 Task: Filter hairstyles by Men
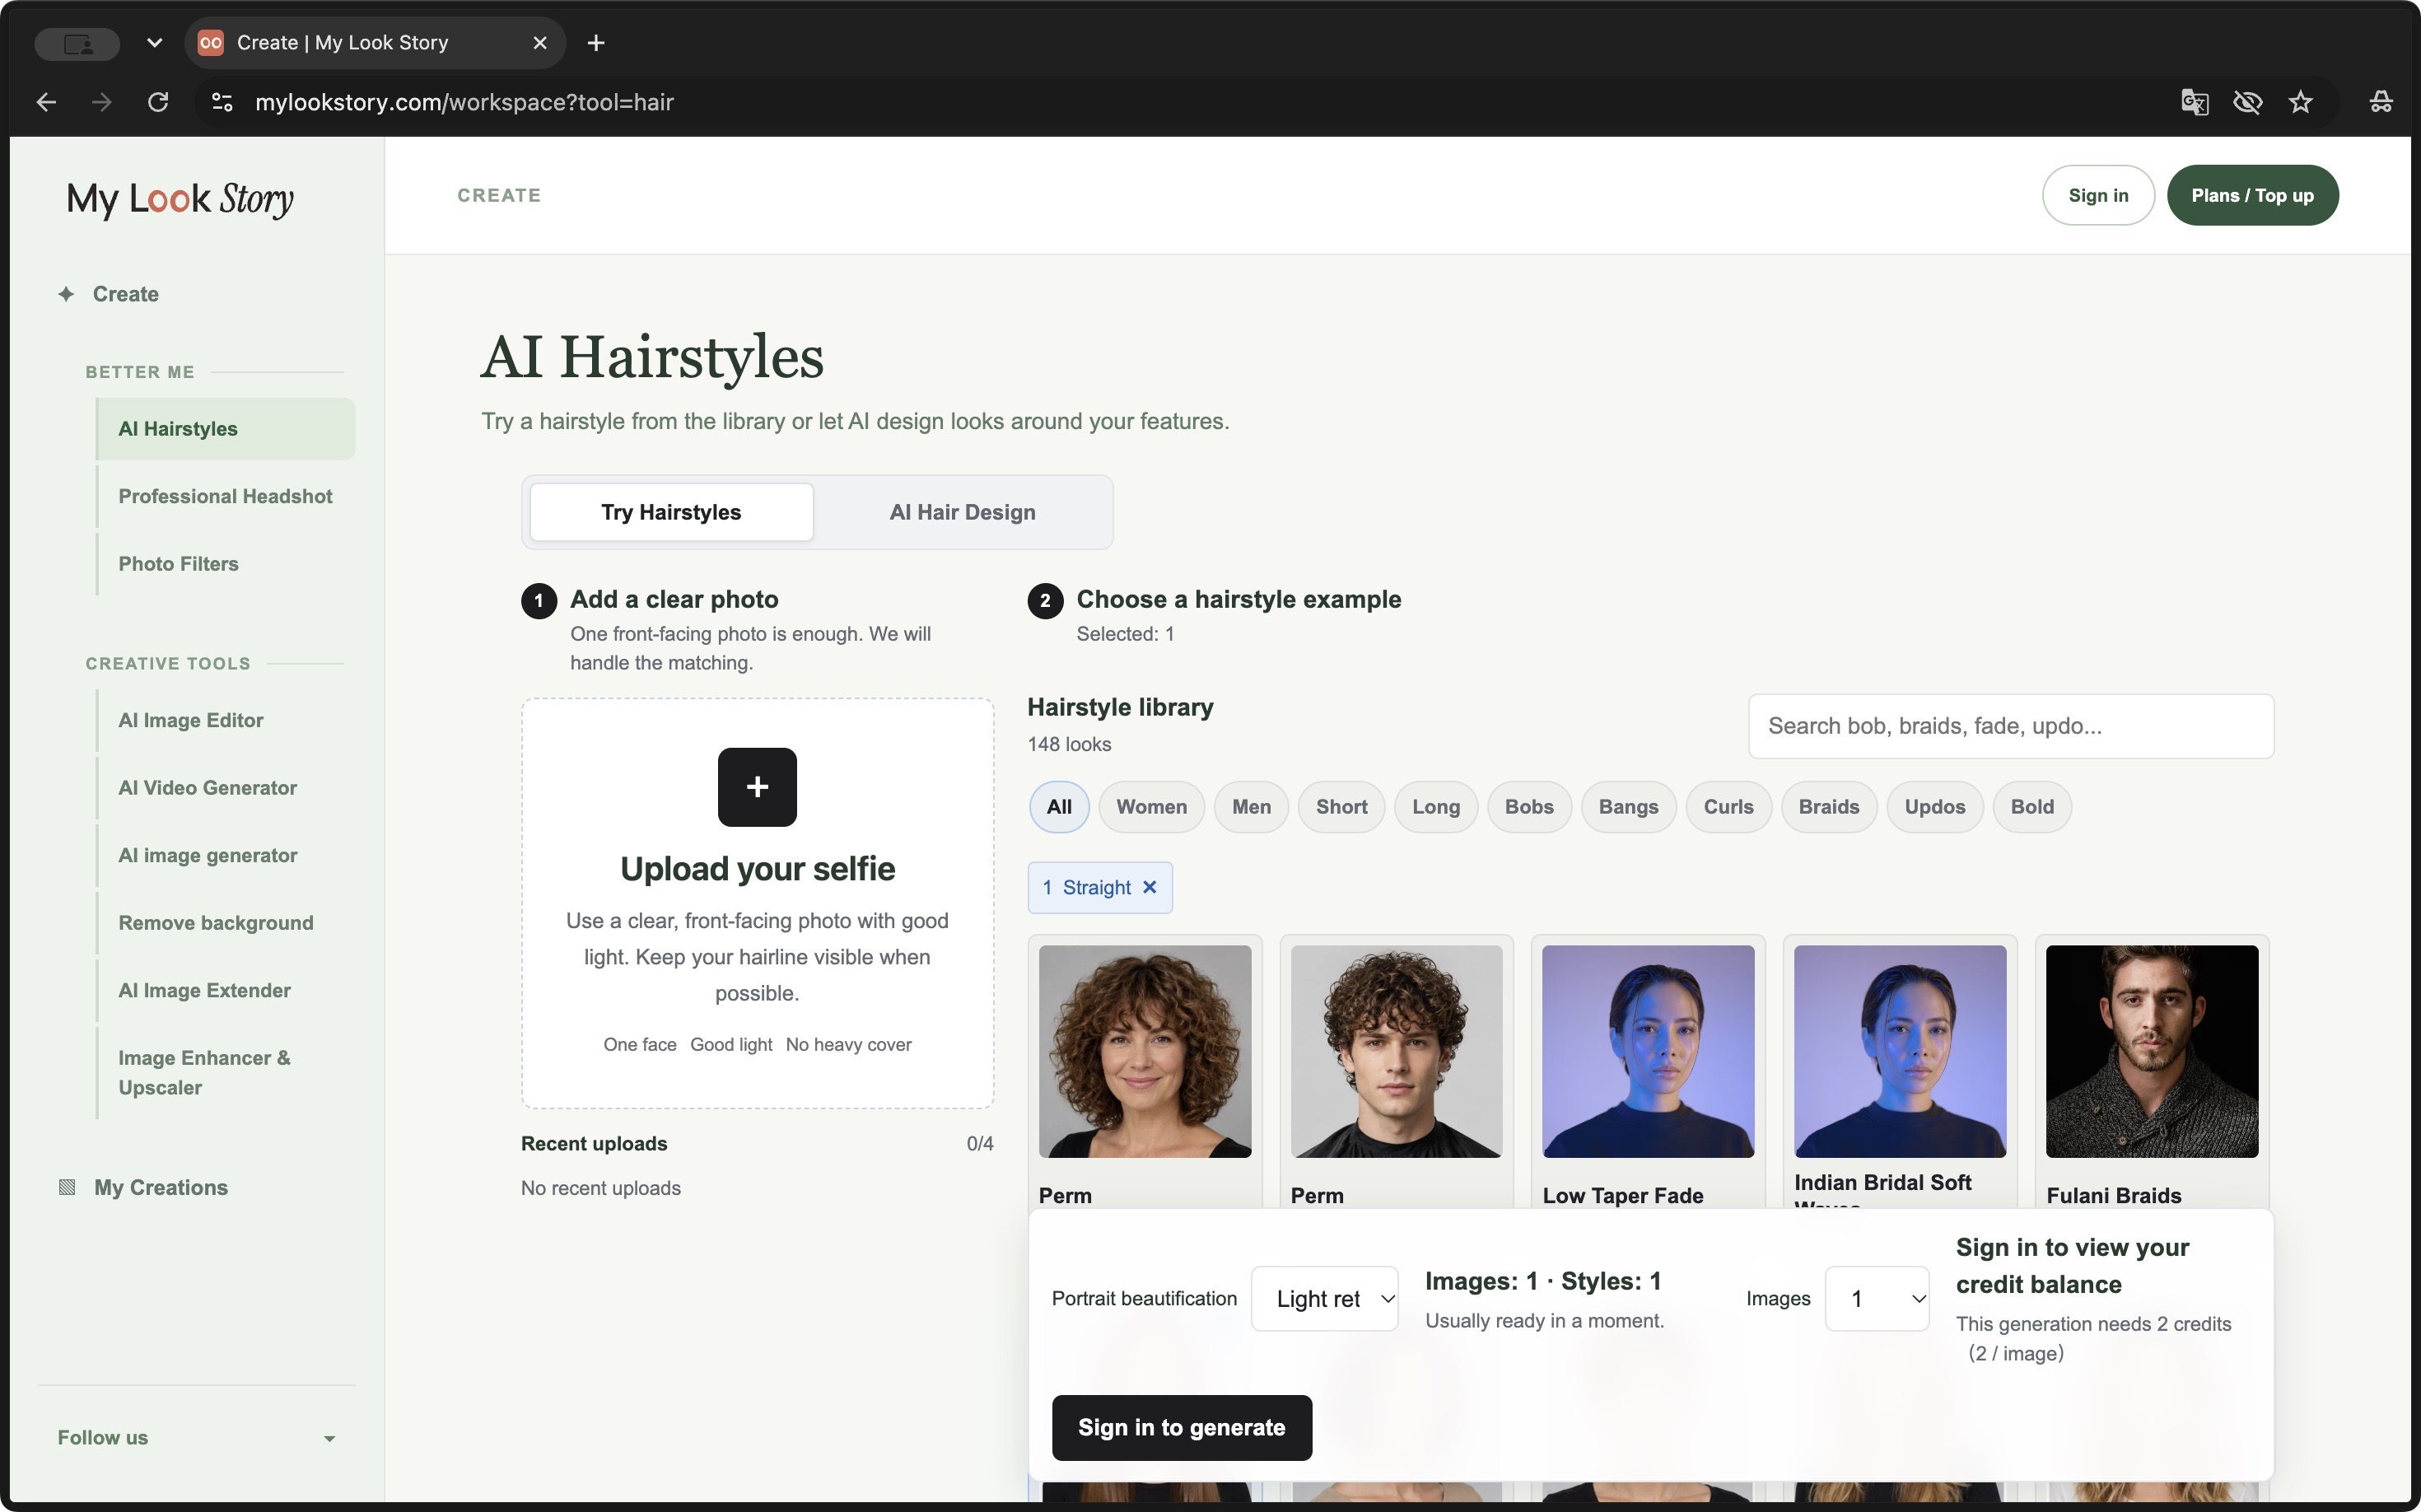[x=1251, y=807]
